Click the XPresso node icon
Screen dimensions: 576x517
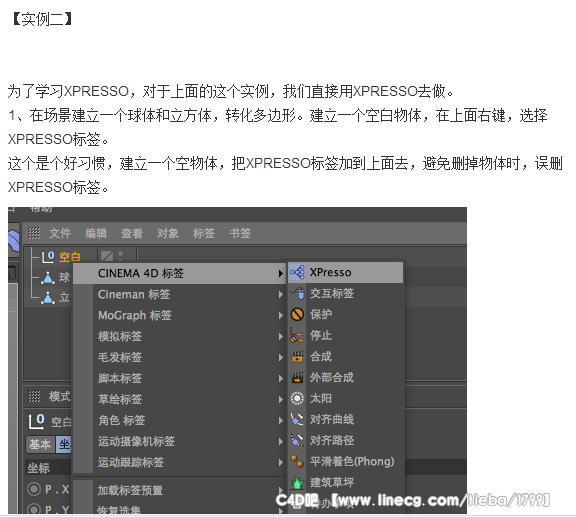click(297, 272)
